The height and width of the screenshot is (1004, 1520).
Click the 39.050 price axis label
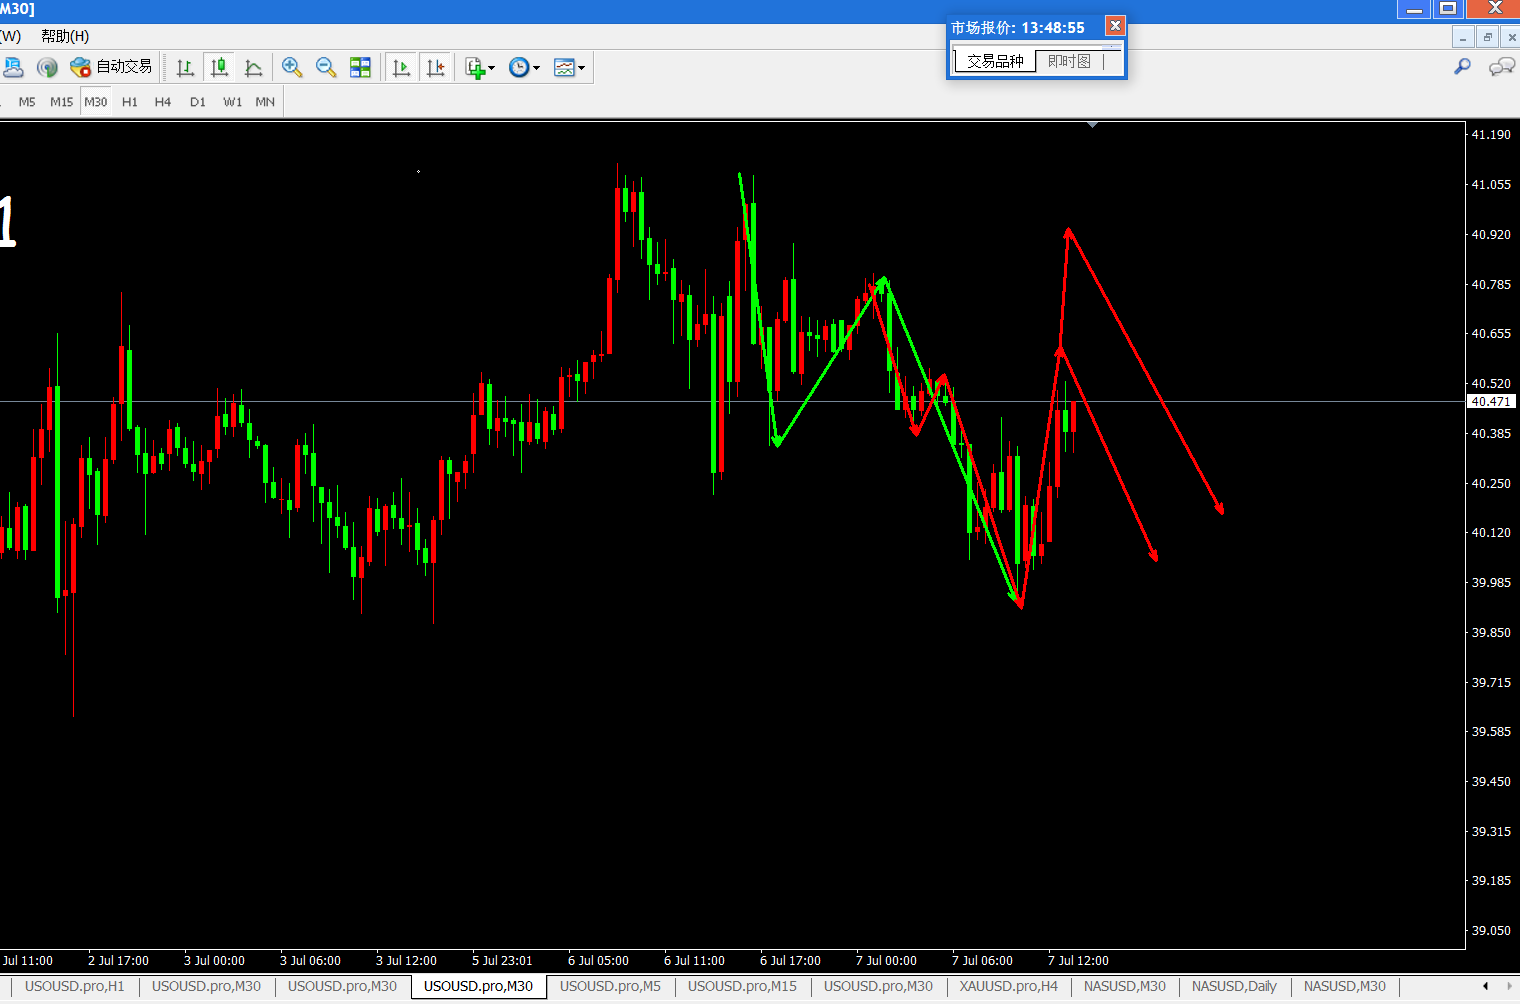1491,930
